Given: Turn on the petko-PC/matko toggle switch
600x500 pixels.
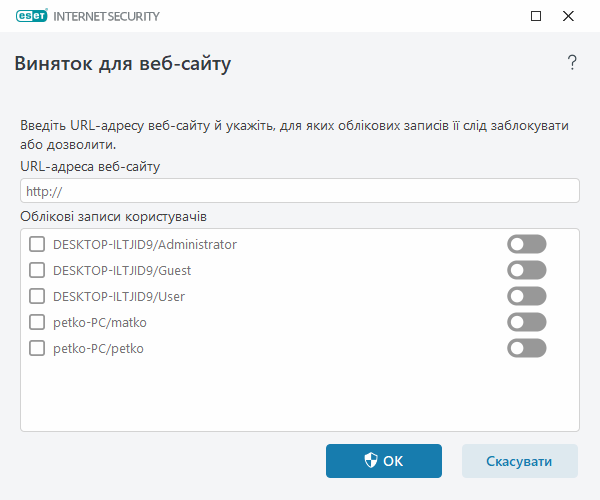Looking at the screenshot, I should 527,322.
